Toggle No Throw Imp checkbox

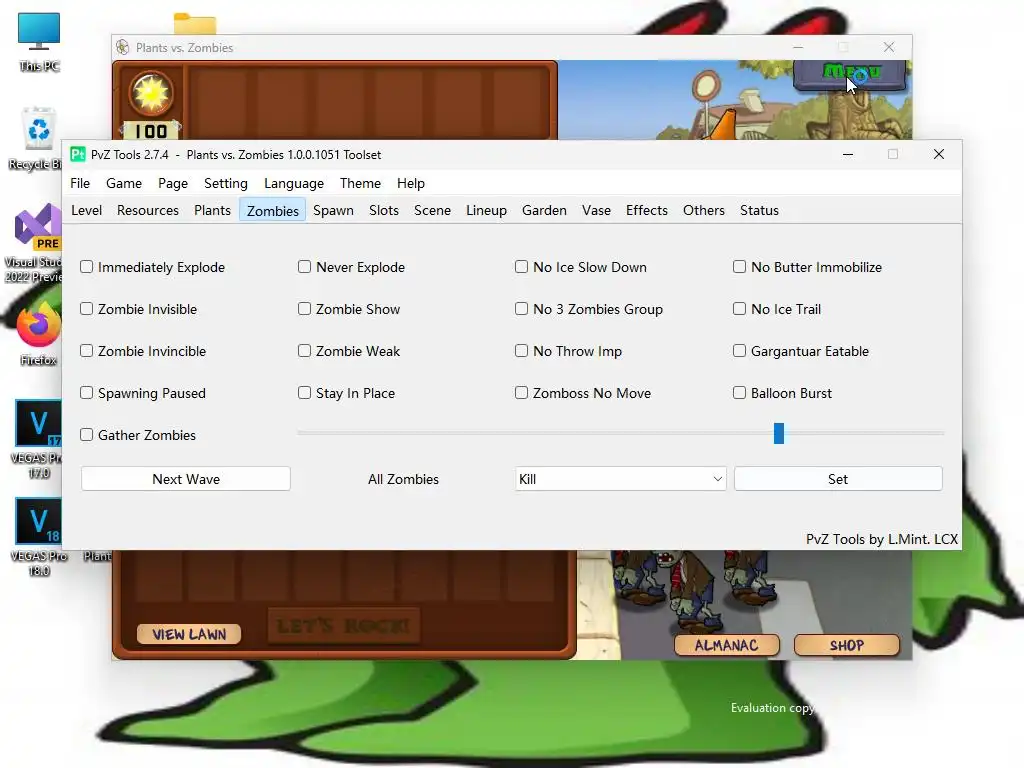tap(521, 351)
